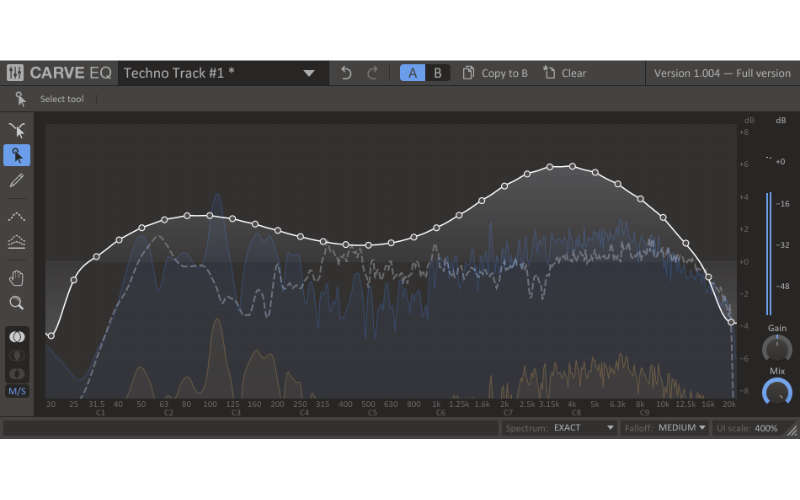
Task: Select the EQ node at 2k
Action: [x=505, y=186]
